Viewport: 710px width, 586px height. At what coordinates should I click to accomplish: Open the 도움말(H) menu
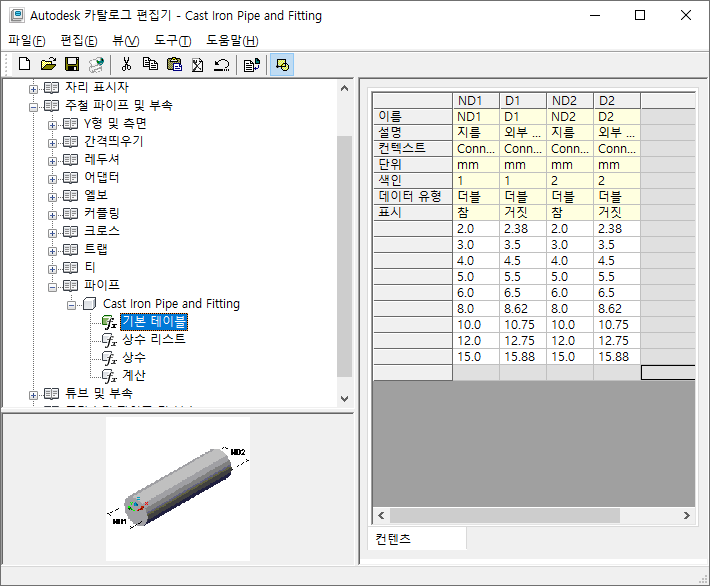click(232, 41)
